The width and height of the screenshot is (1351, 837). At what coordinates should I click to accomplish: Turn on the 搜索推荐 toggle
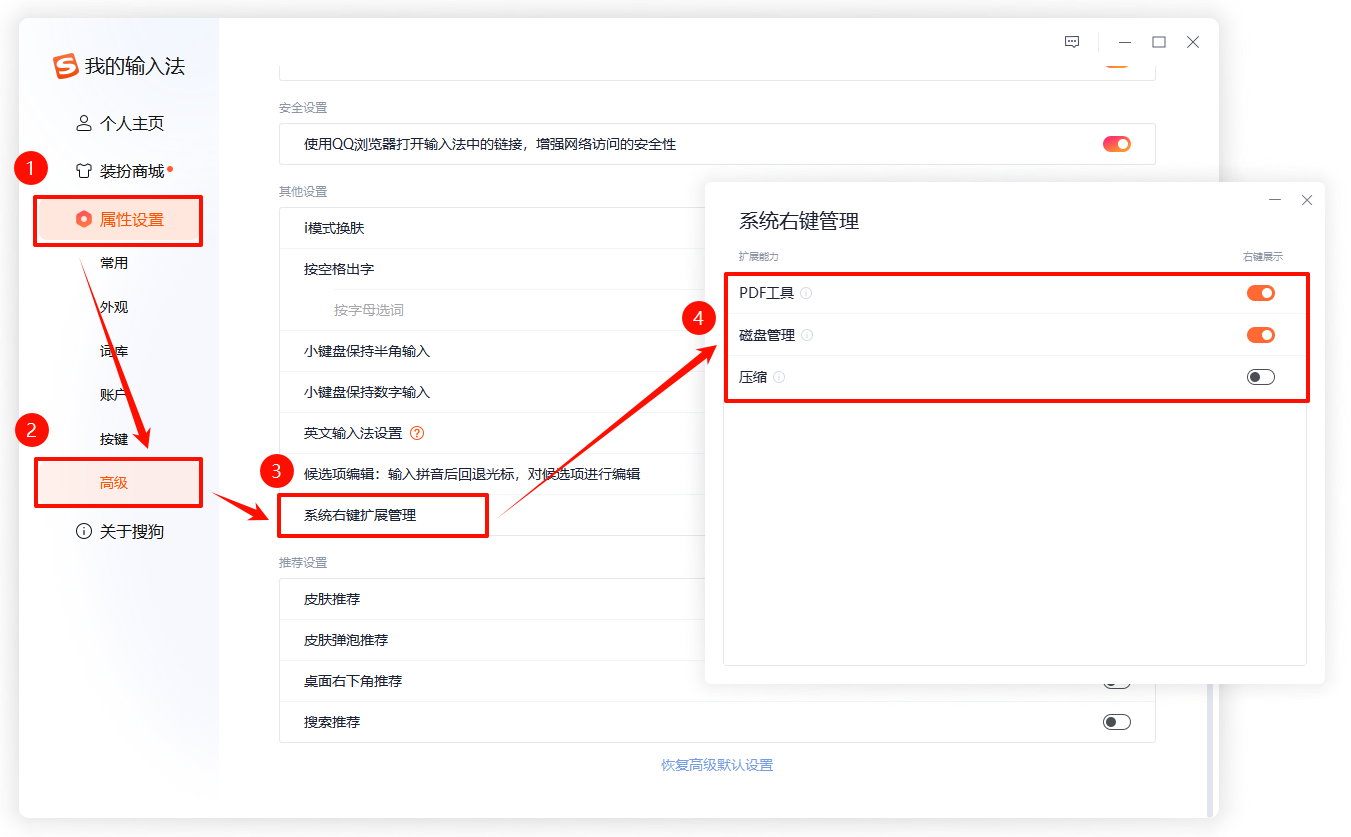pyautogui.click(x=1116, y=721)
